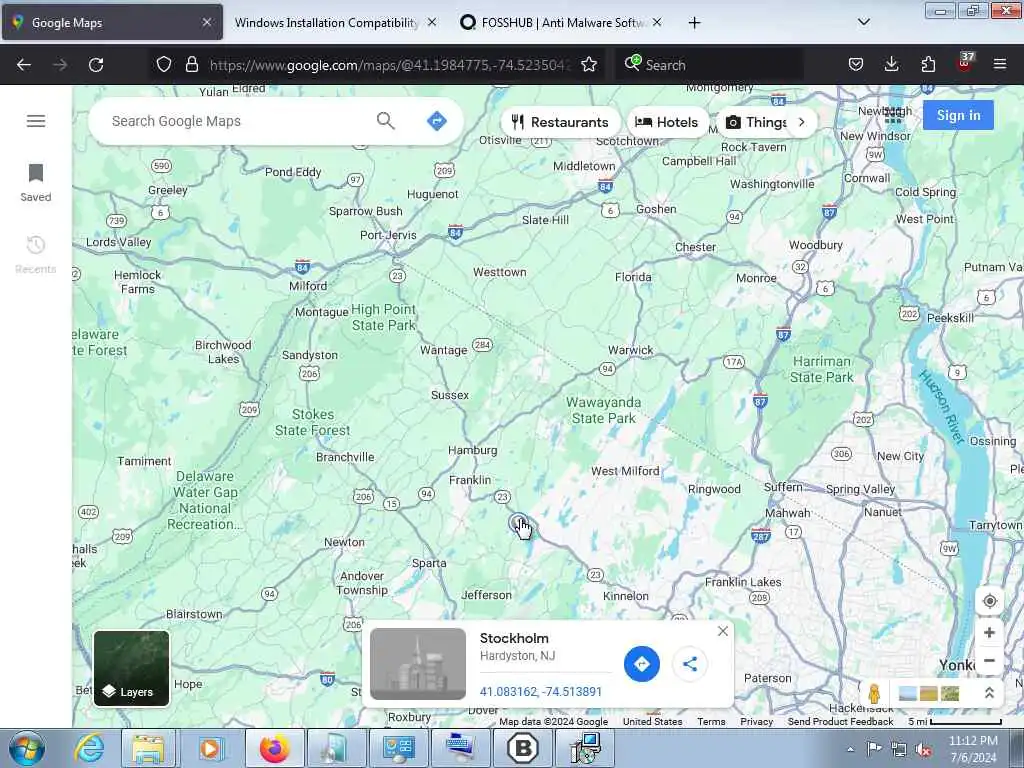Viewport: 1024px width, 768px height.
Task: Share the Stockholm location
Action: (x=690, y=664)
